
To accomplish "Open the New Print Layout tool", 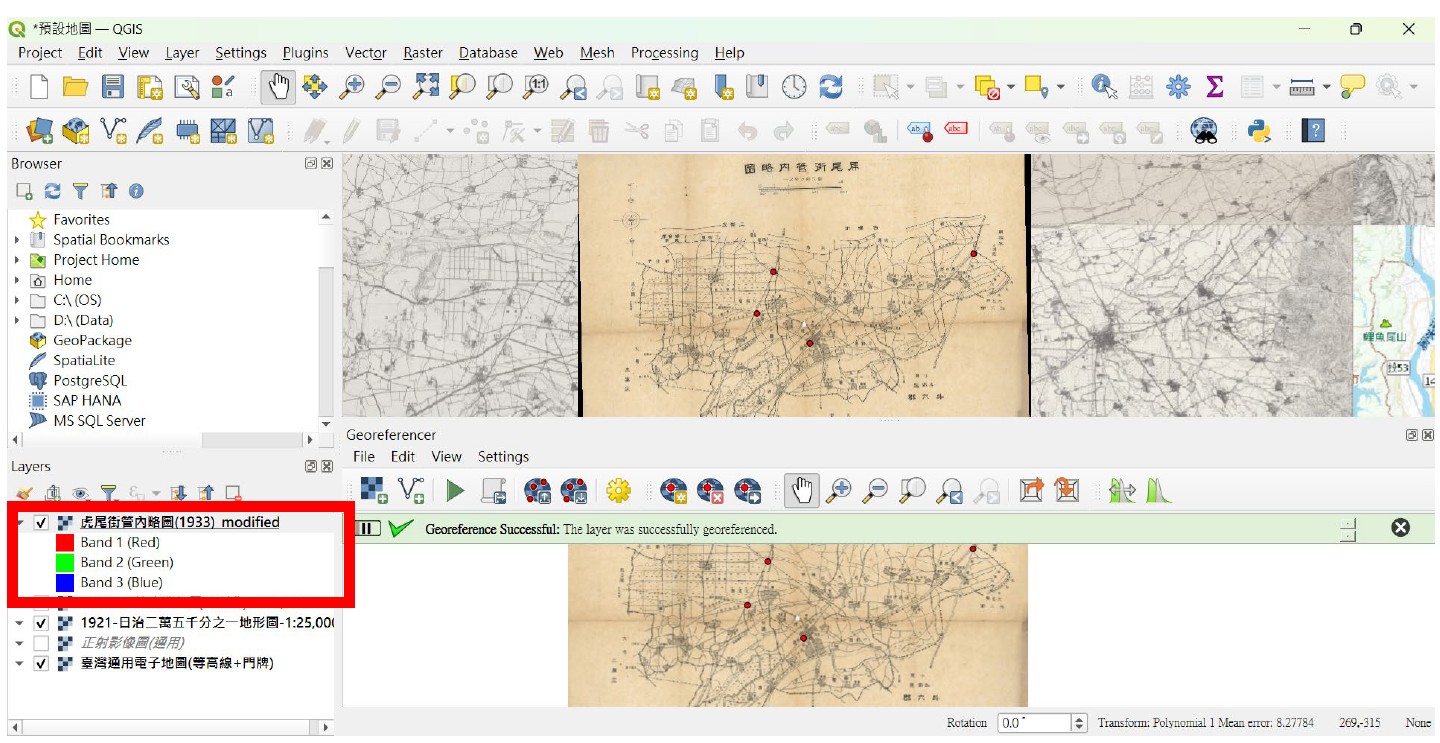I will (150, 88).
